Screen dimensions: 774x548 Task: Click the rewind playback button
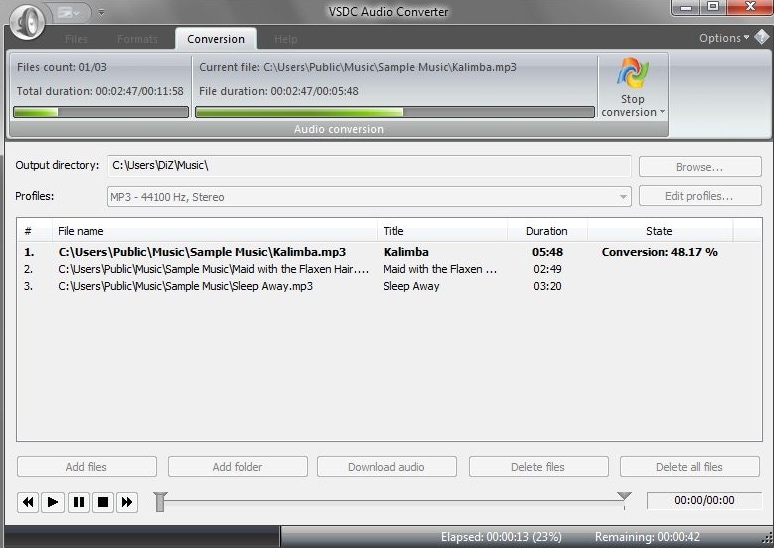tap(28, 502)
